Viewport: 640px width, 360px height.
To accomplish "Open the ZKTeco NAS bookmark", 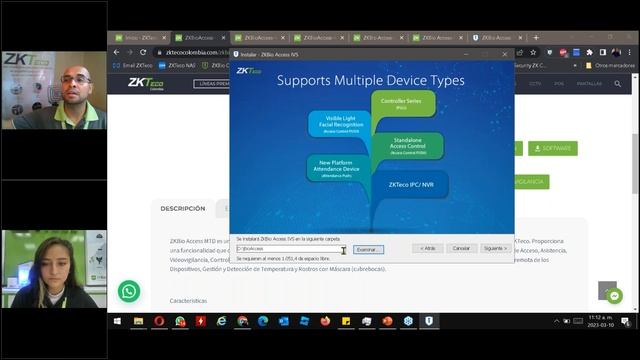I will click(177, 65).
